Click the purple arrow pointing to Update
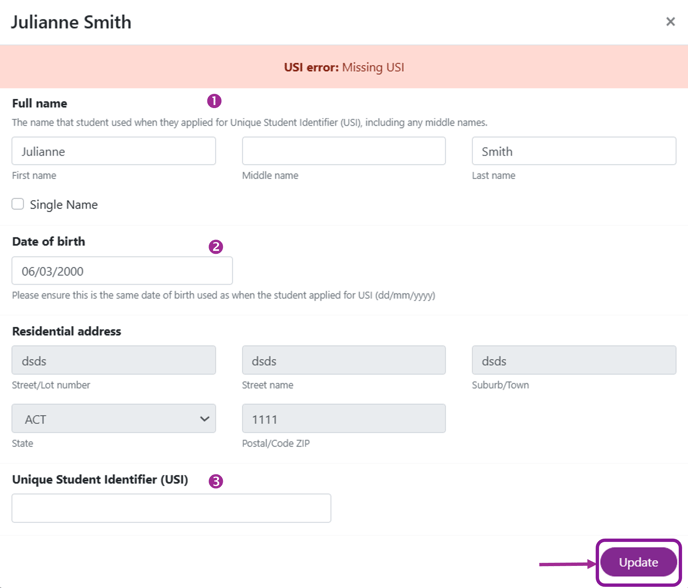 point(568,564)
